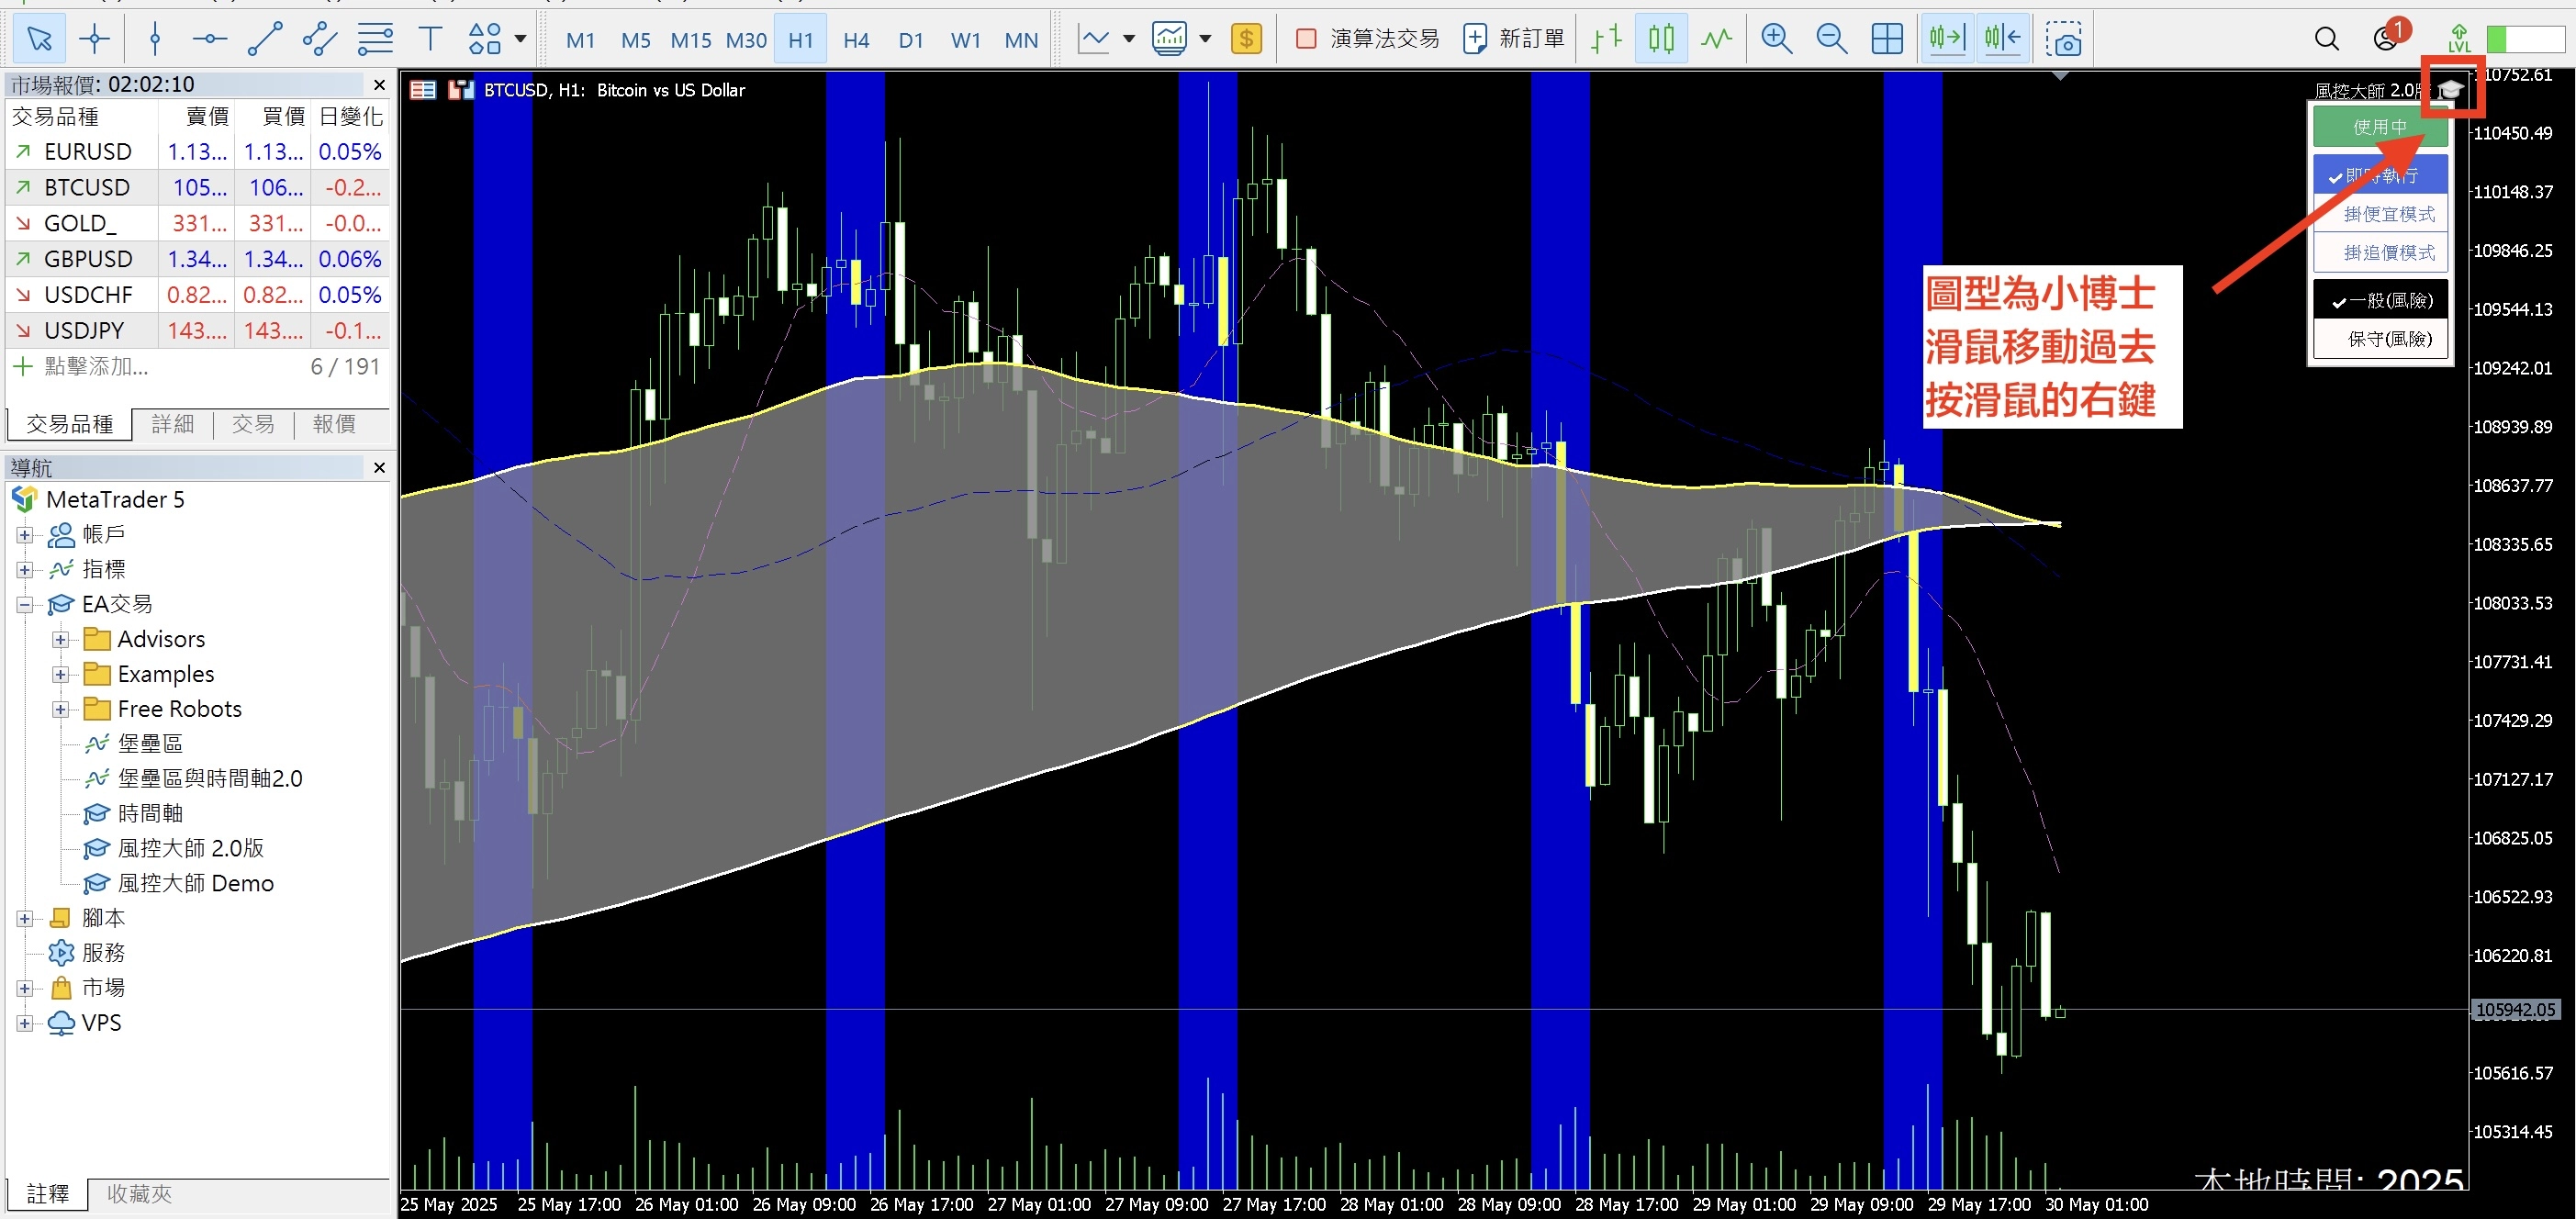Arrange charts in tile grid
The image size is (2576, 1219).
coord(1887,39)
